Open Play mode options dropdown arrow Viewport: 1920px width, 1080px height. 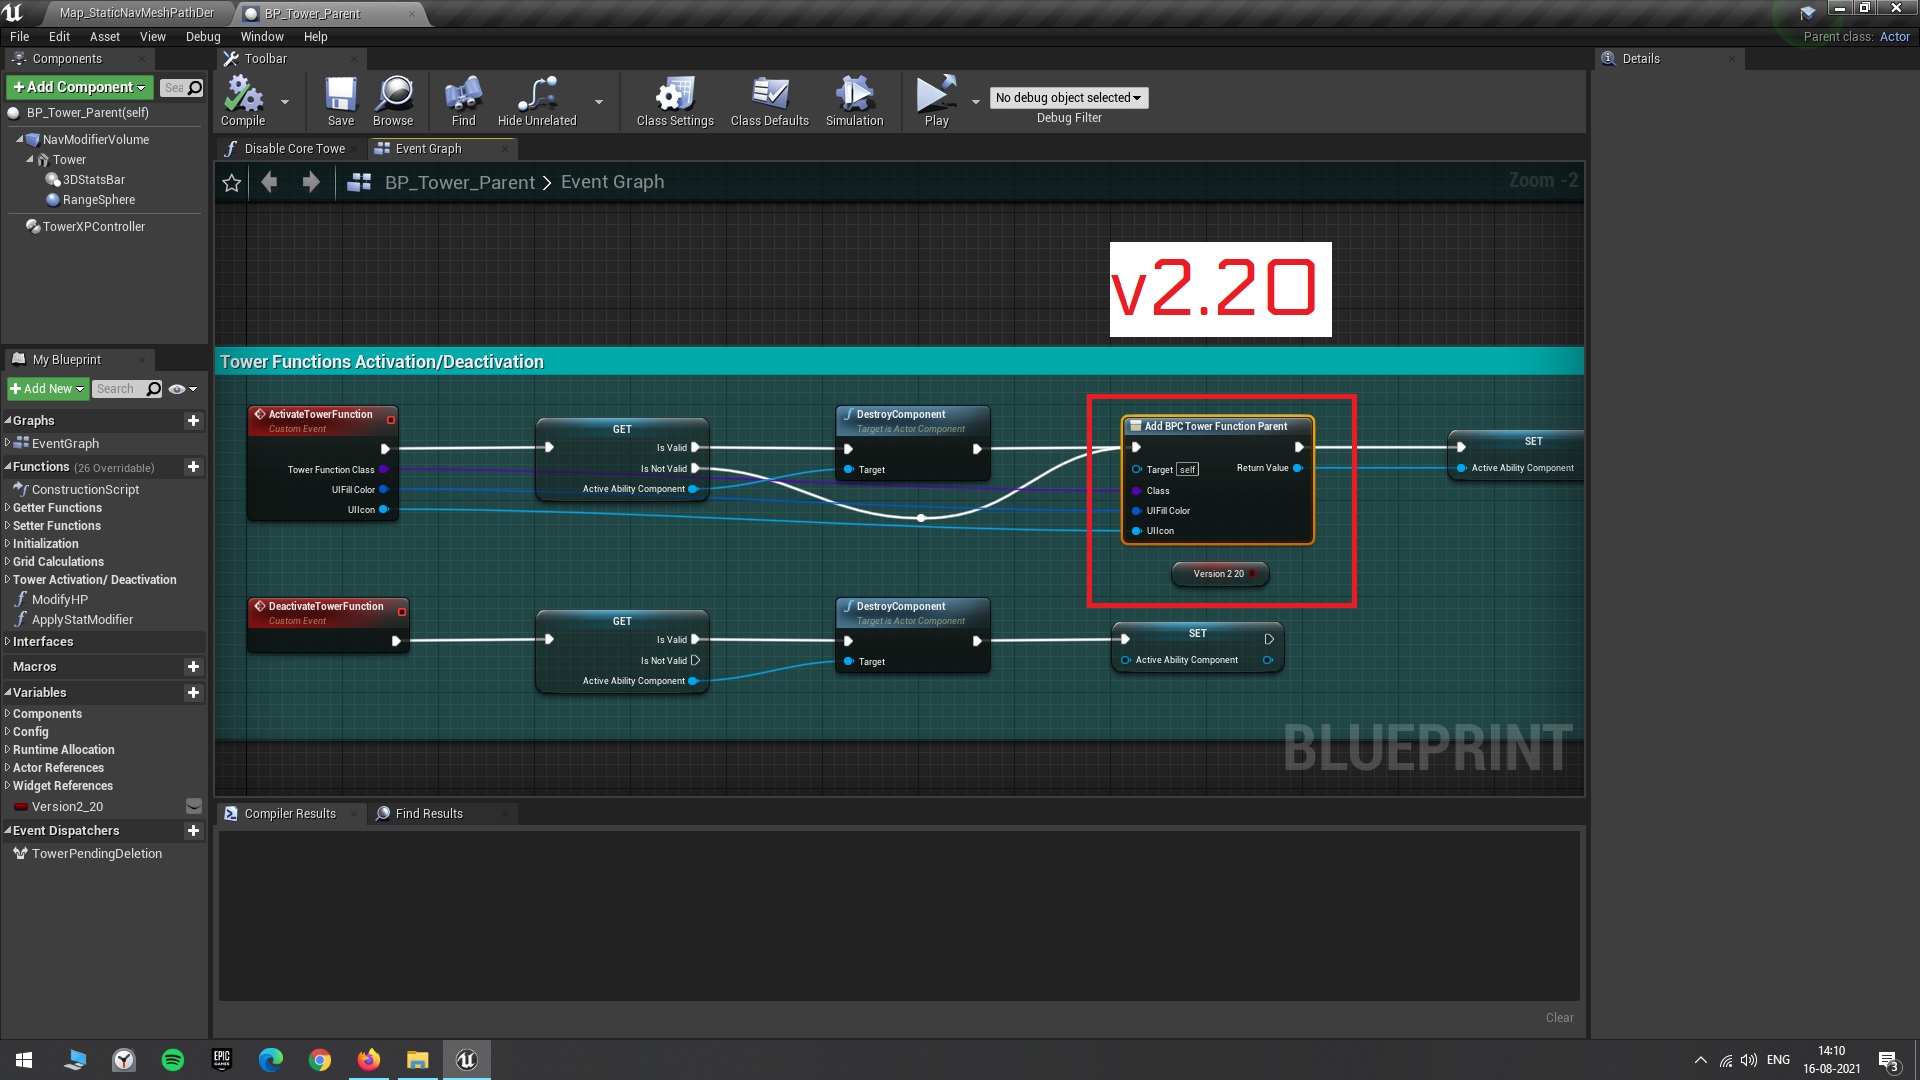pos(976,102)
